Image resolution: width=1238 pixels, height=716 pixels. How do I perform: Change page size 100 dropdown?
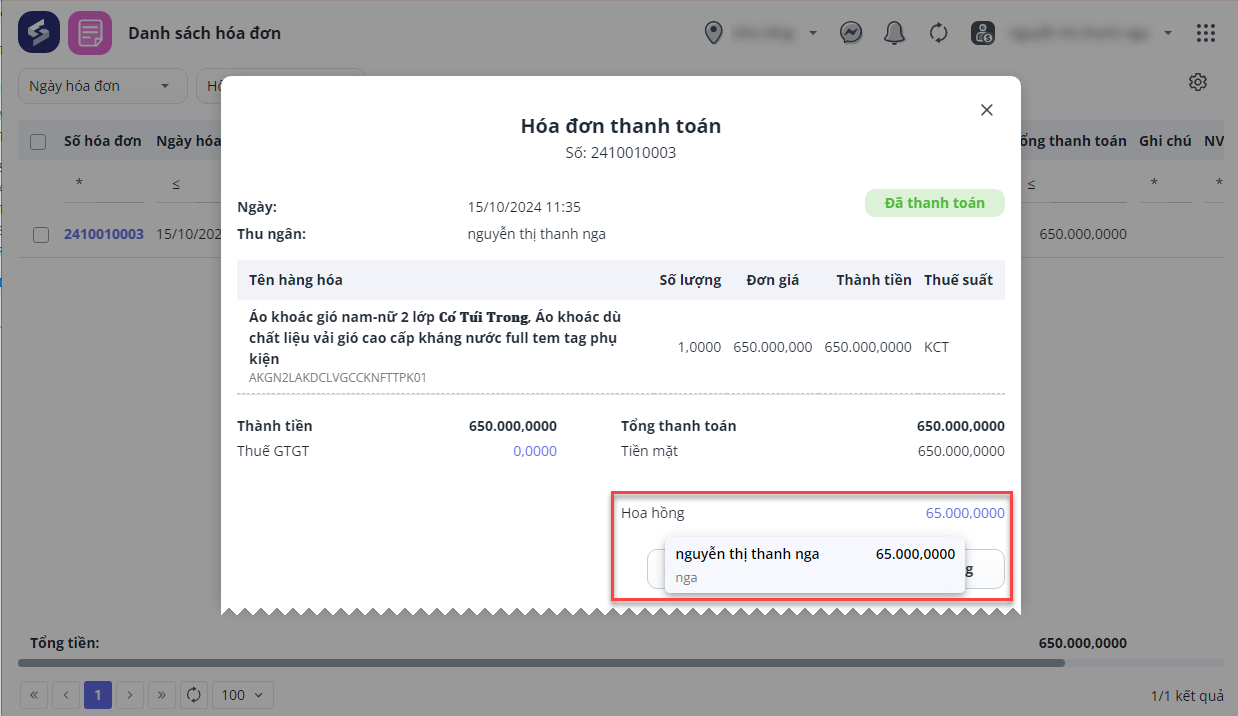tap(243, 695)
